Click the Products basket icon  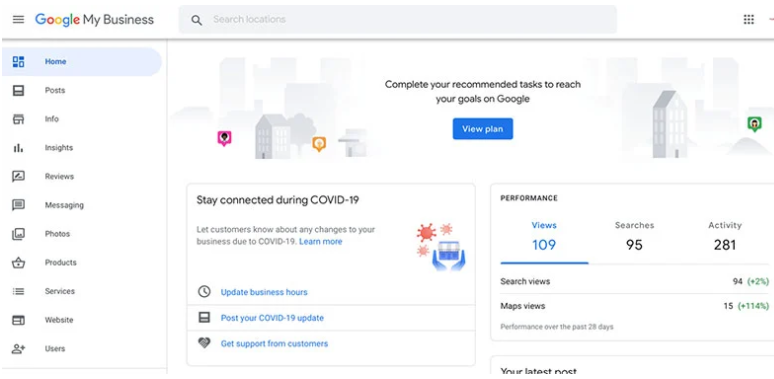[18, 263]
